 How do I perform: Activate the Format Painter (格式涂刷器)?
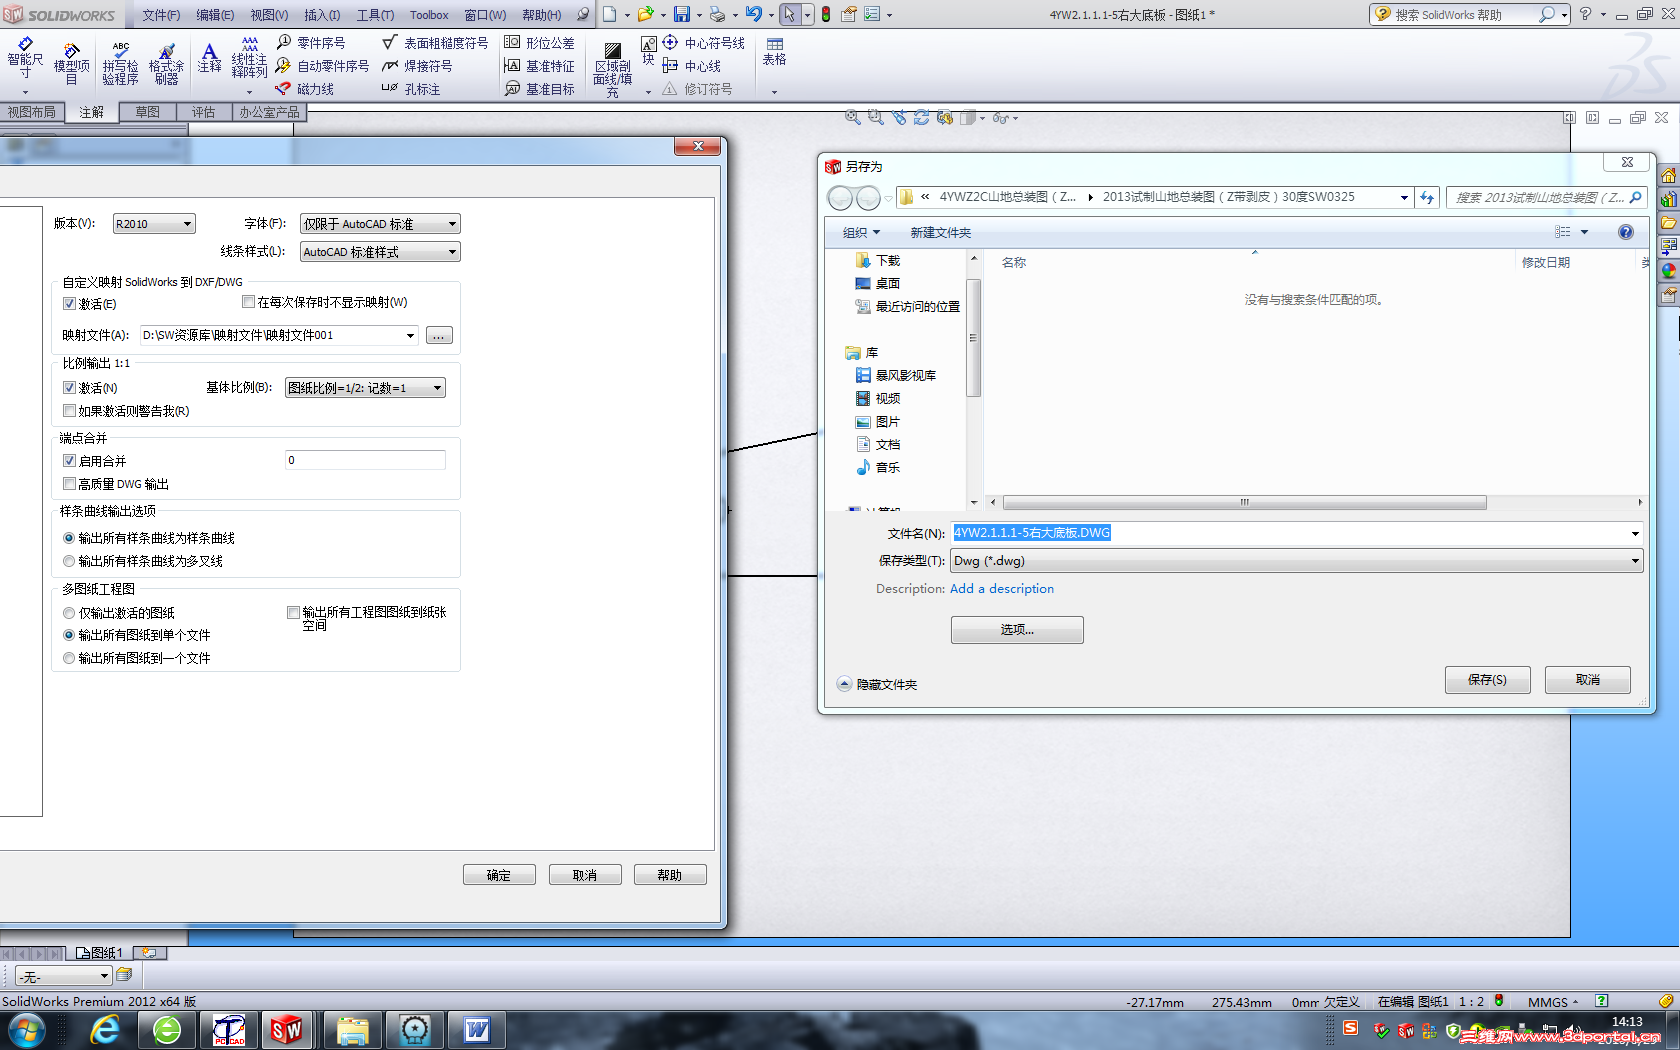pyautogui.click(x=166, y=63)
